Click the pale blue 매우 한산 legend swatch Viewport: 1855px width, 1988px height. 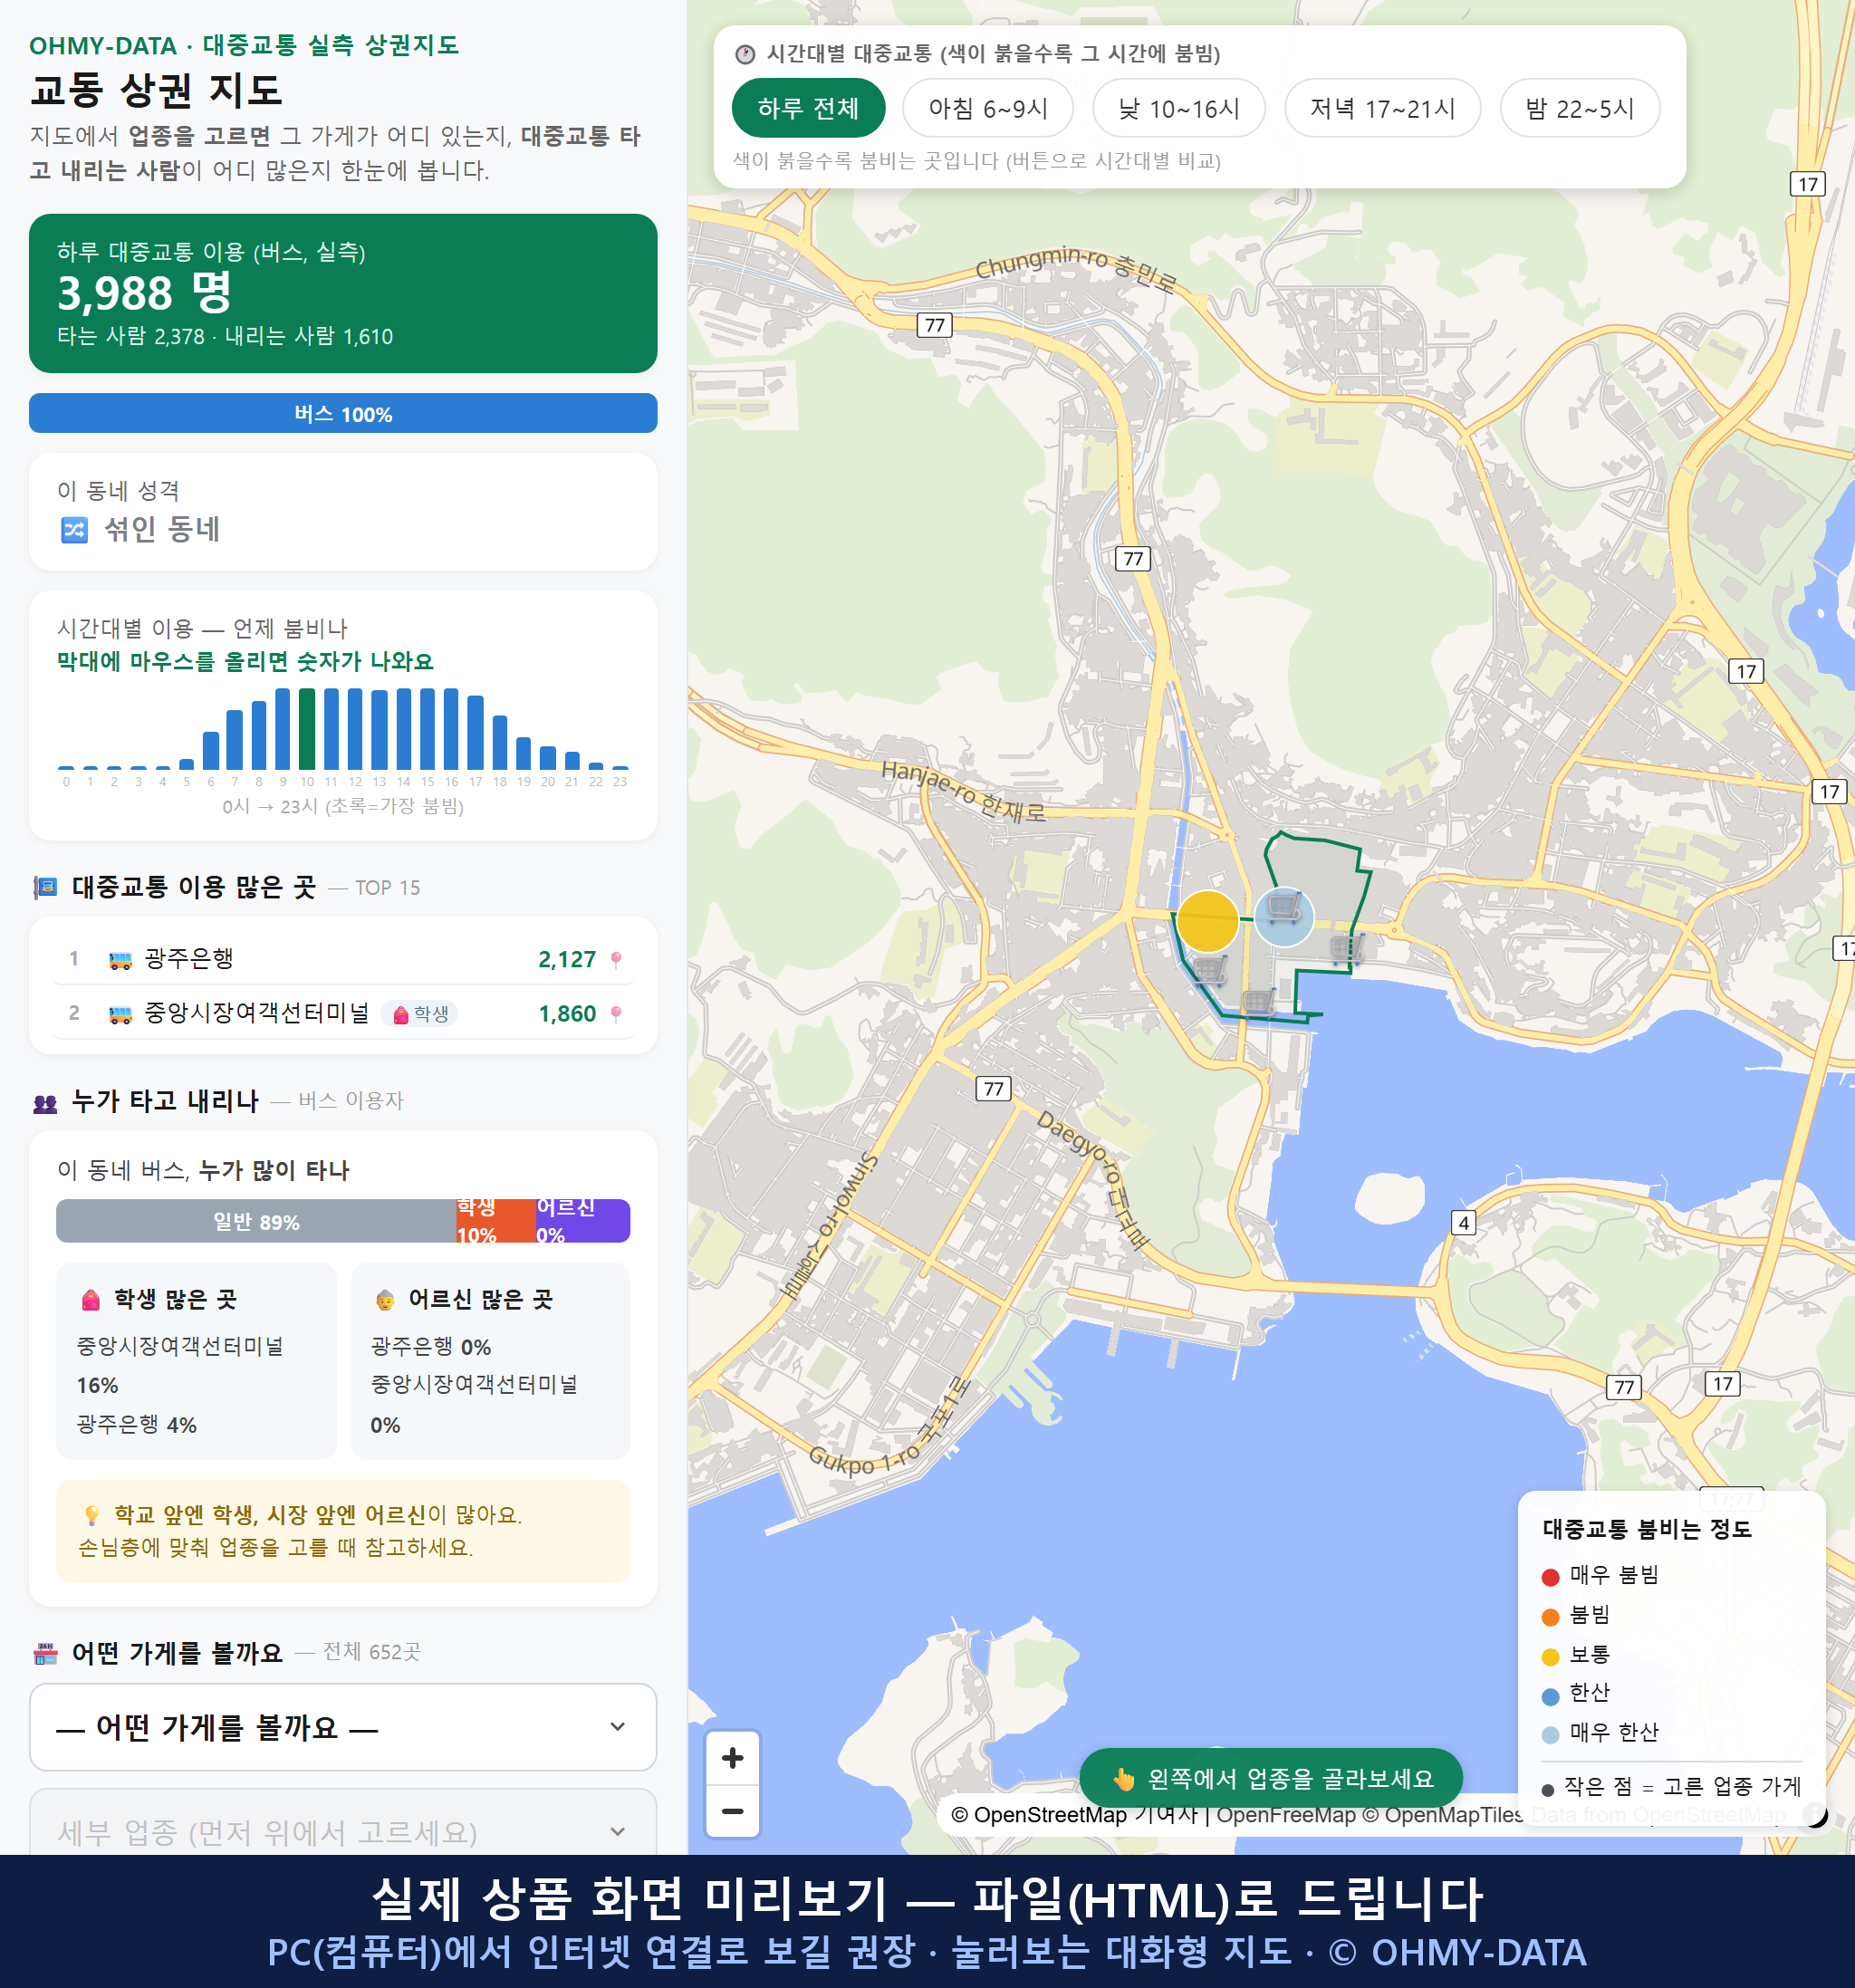click(1550, 1735)
